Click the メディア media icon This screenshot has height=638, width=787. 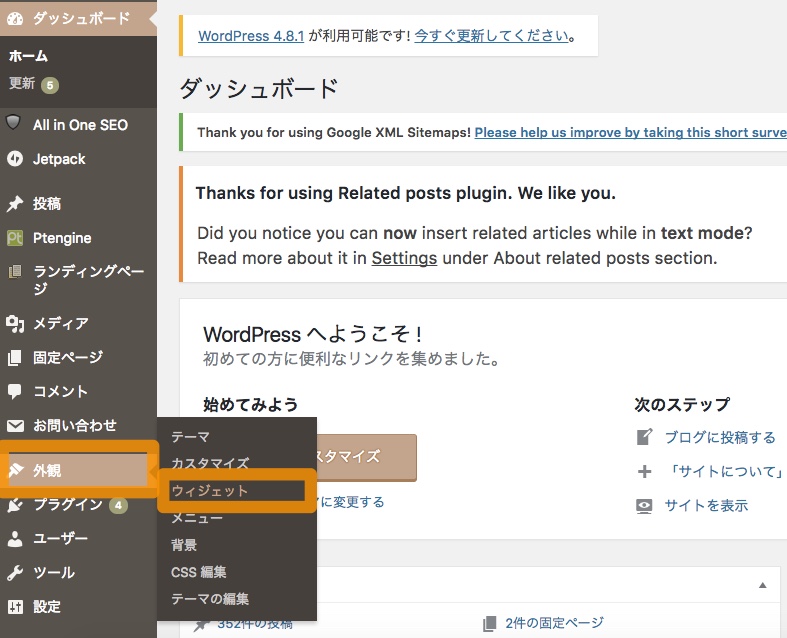(15, 324)
